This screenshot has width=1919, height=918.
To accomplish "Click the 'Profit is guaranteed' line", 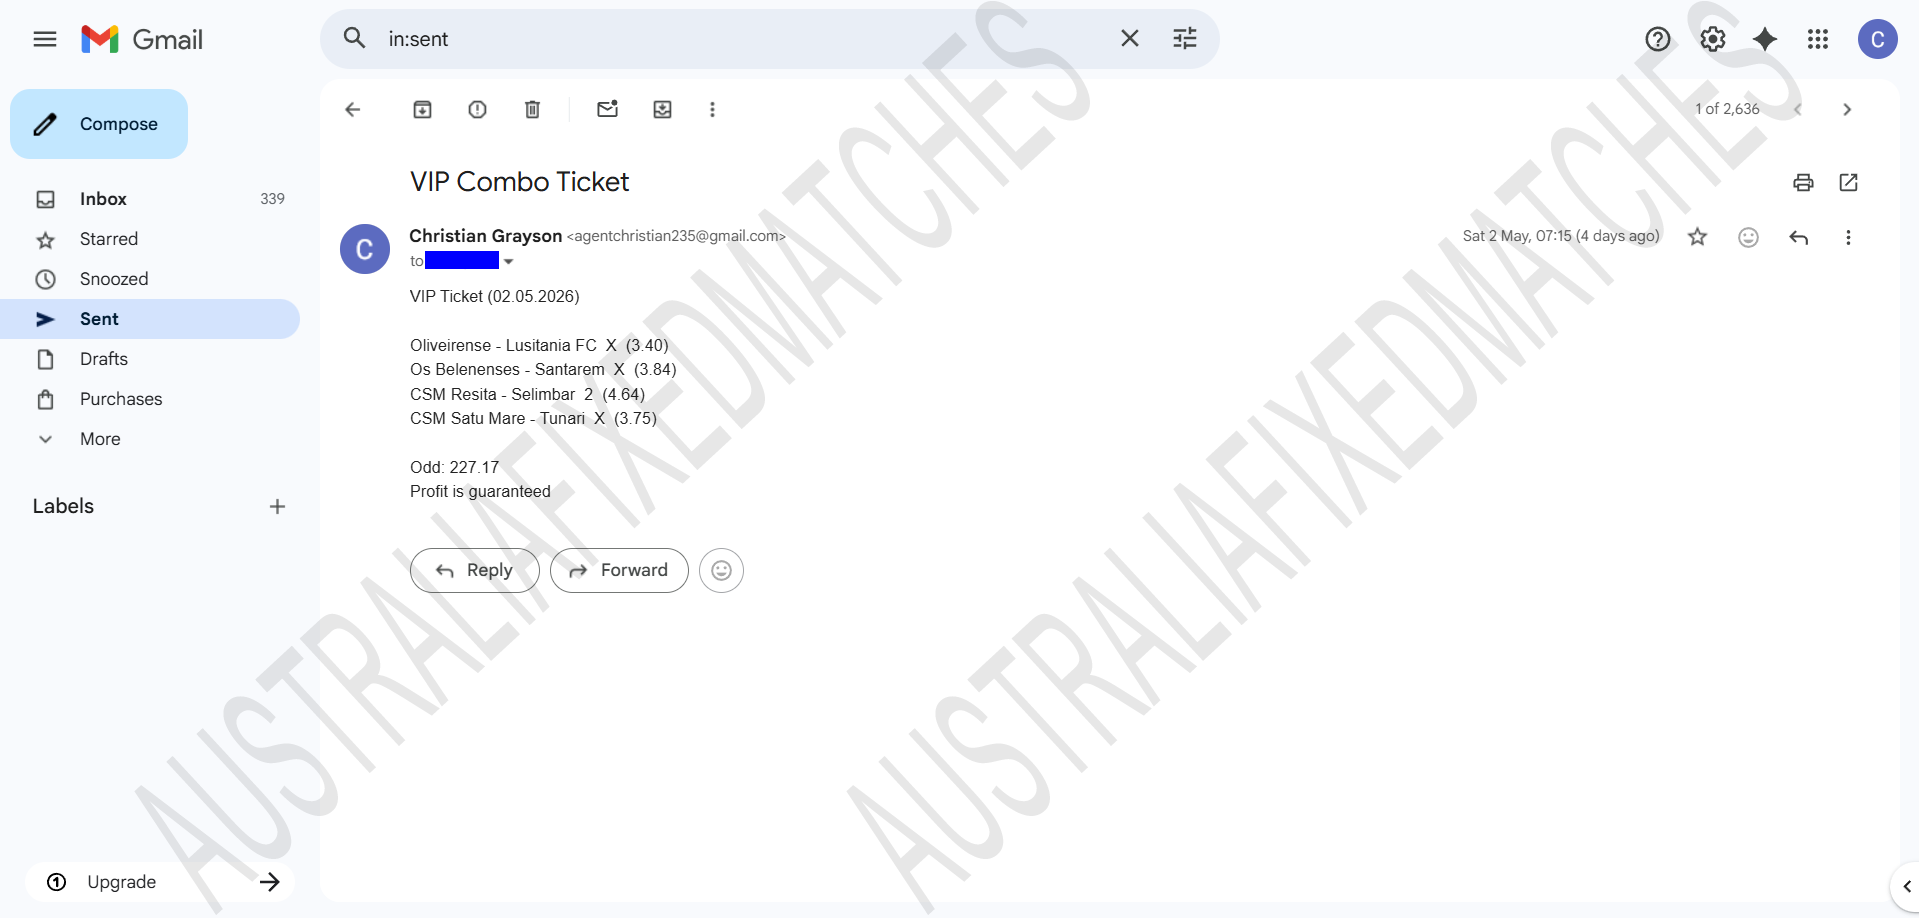I will (480, 492).
